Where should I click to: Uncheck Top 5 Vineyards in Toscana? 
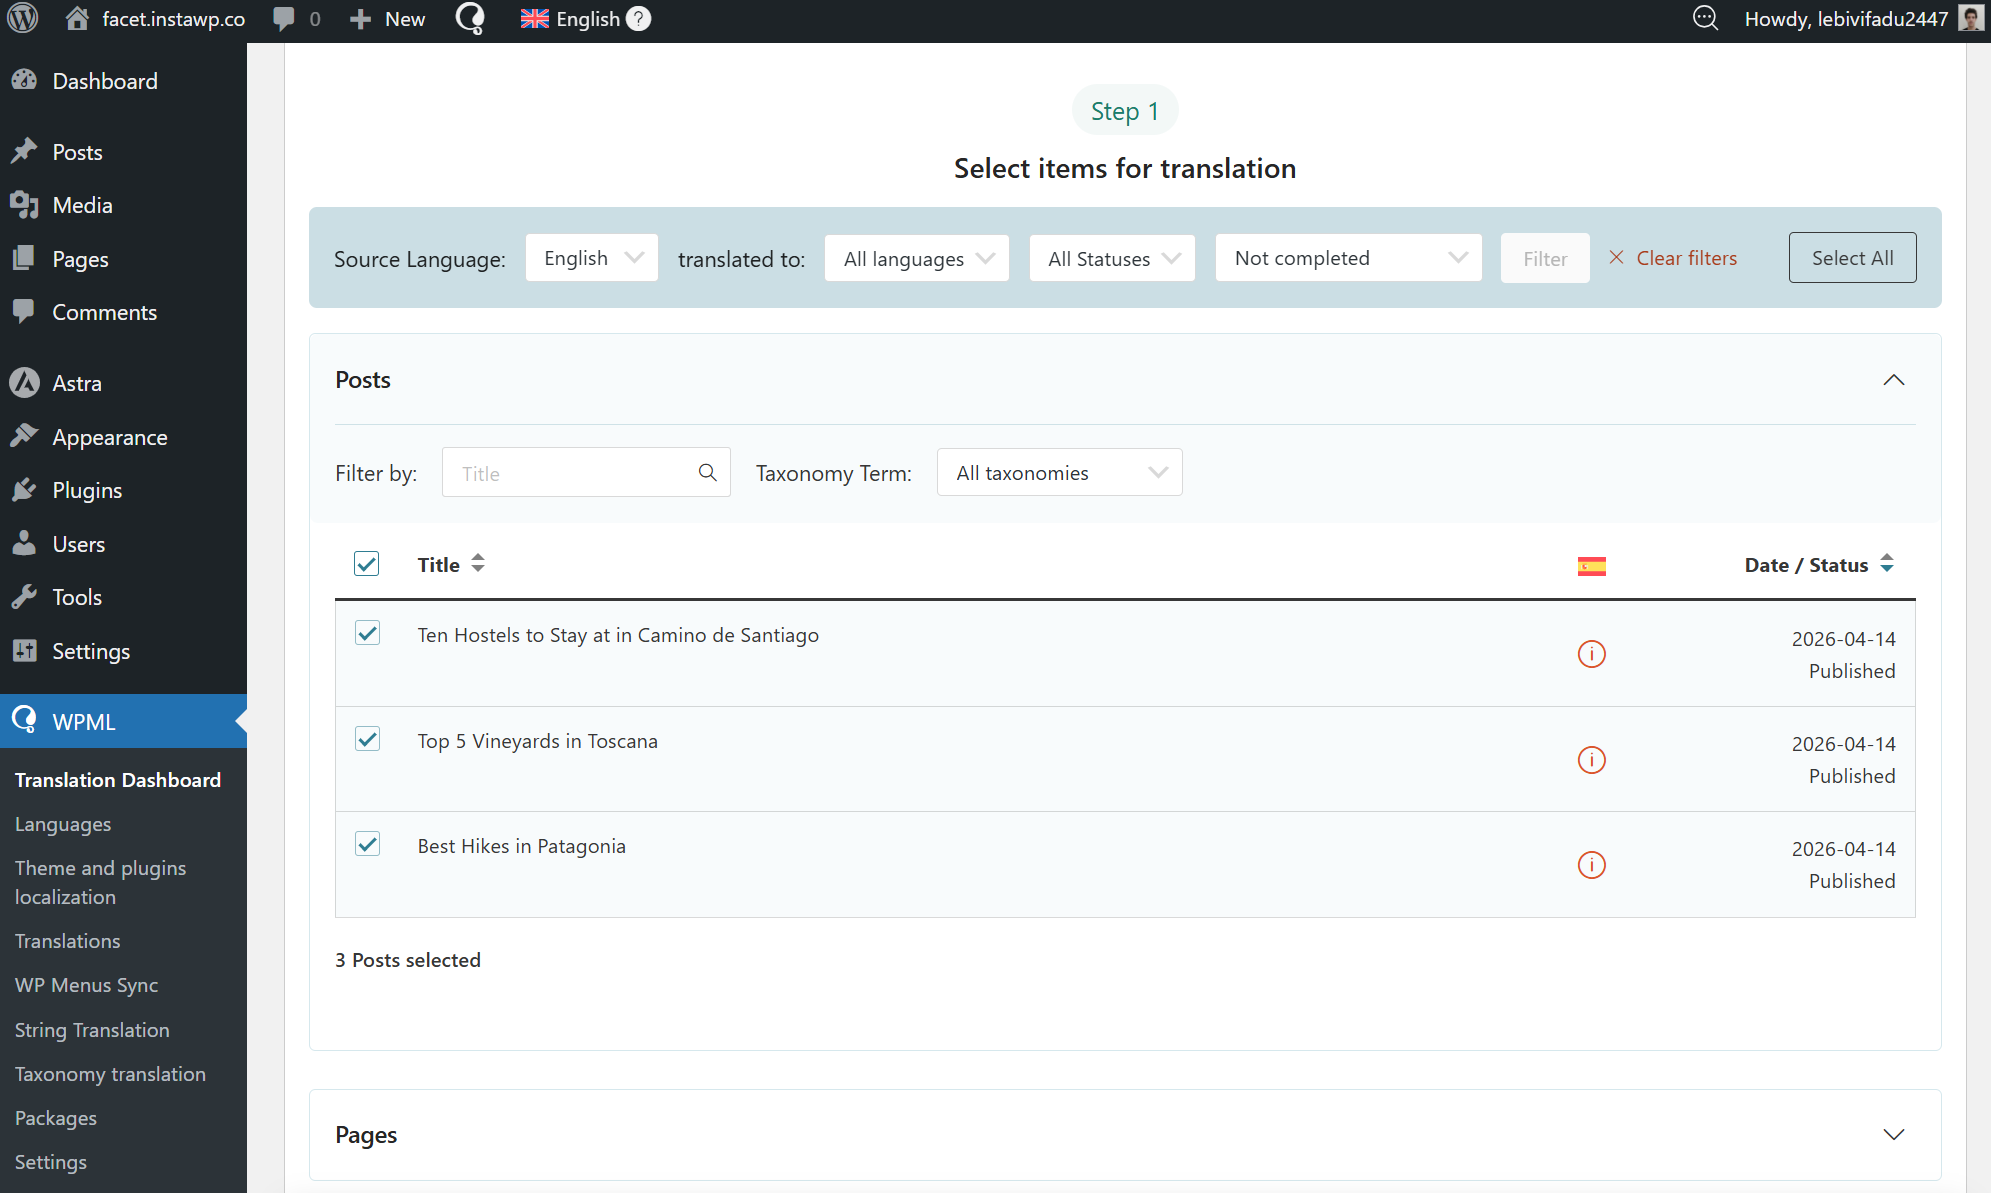[x=367, y=739]
